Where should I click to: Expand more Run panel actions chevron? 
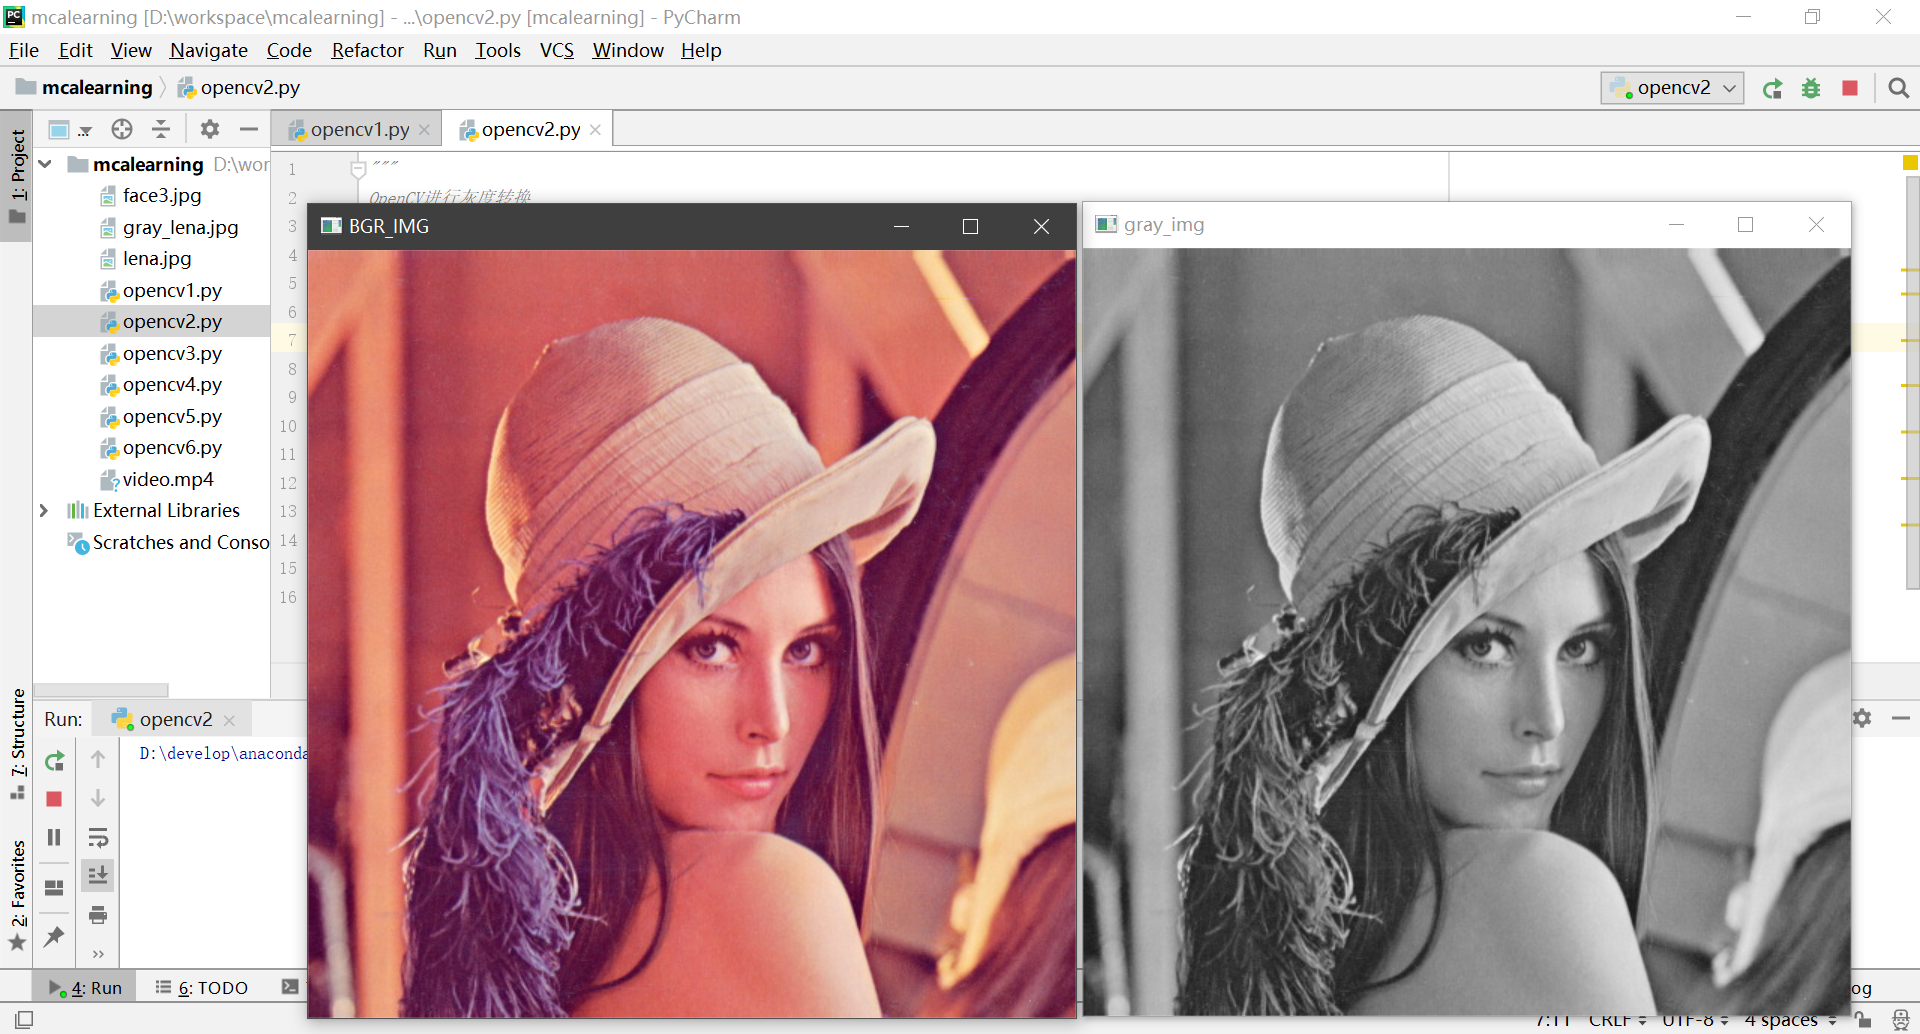click(98, 954)
